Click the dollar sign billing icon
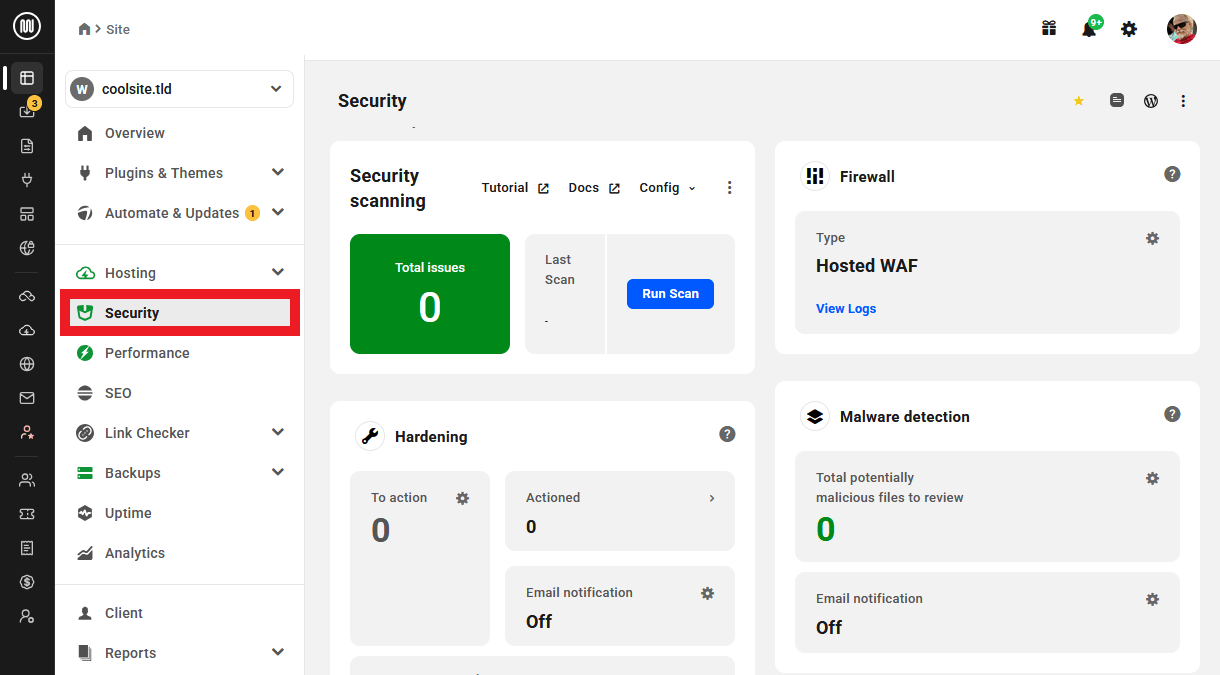 (x=27, y=582)
